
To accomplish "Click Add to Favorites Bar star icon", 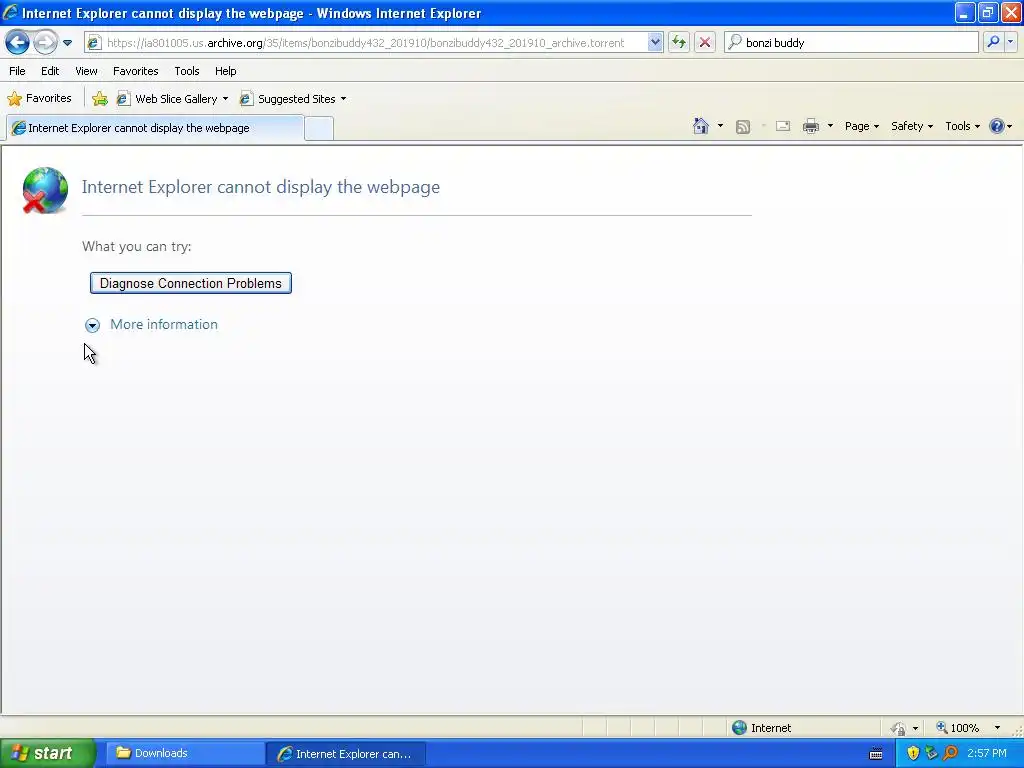I will coord(100,99).
